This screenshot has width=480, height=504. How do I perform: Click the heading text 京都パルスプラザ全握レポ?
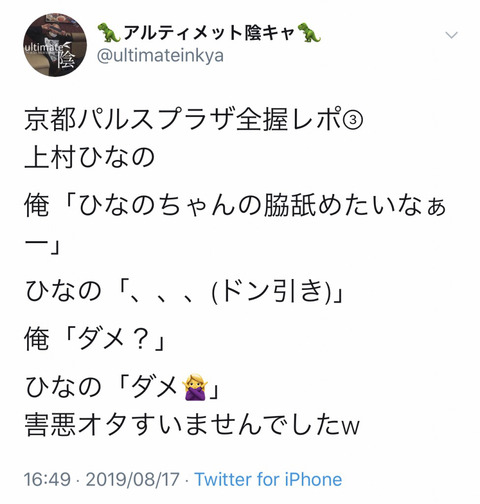tap(183, 119)
